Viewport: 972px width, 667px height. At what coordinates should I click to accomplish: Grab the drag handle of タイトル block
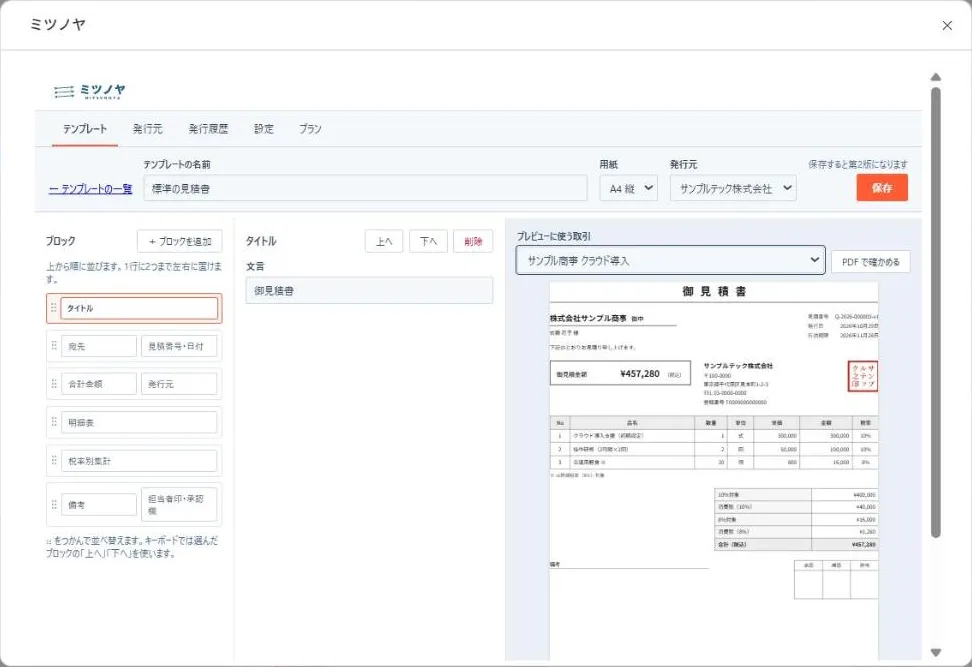[54, 308]
